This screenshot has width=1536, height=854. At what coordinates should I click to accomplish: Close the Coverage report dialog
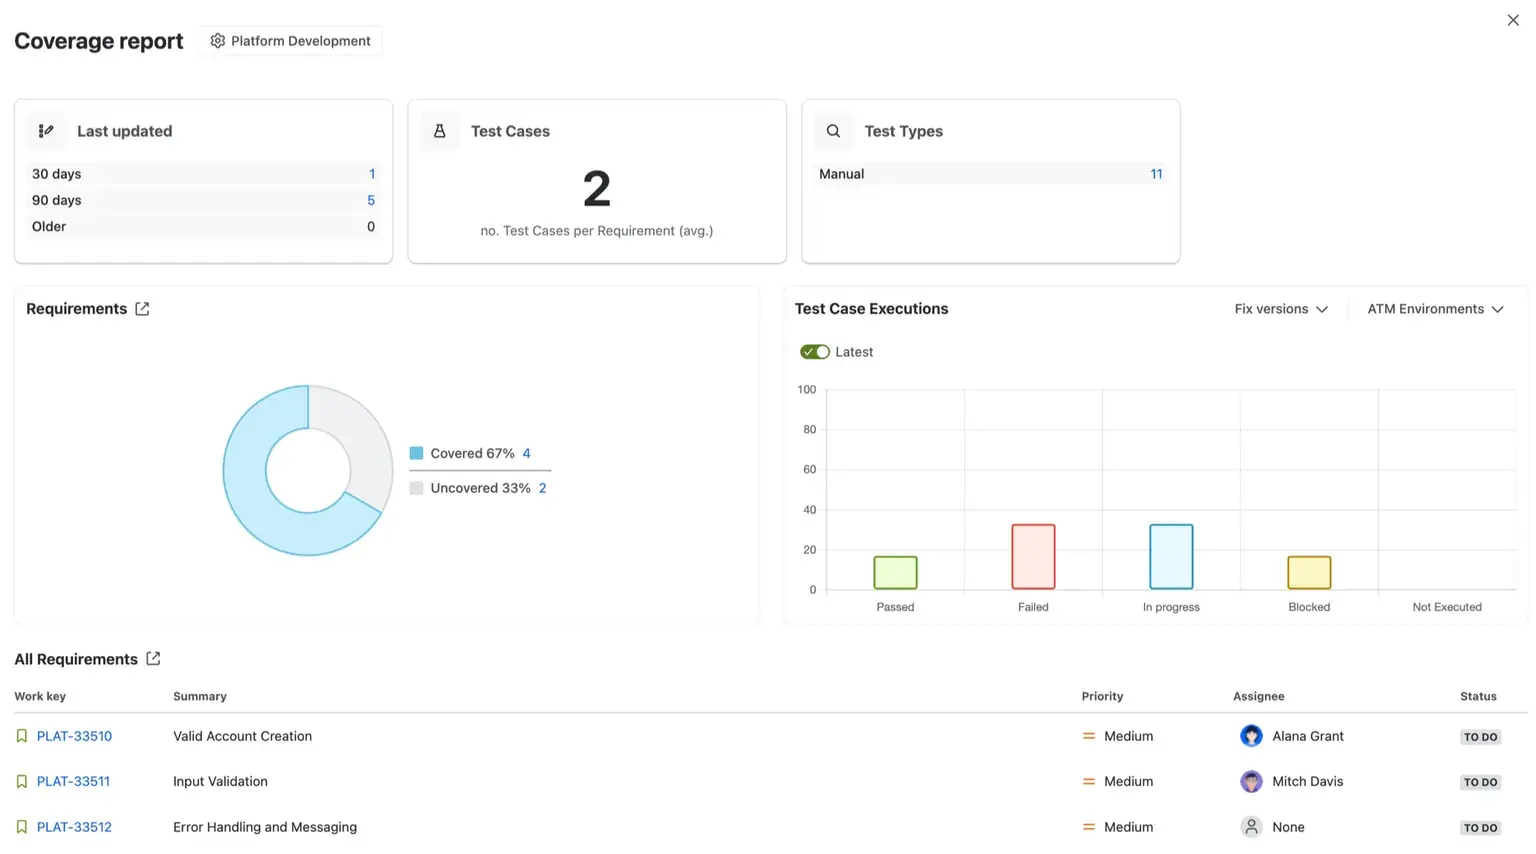1512,20
